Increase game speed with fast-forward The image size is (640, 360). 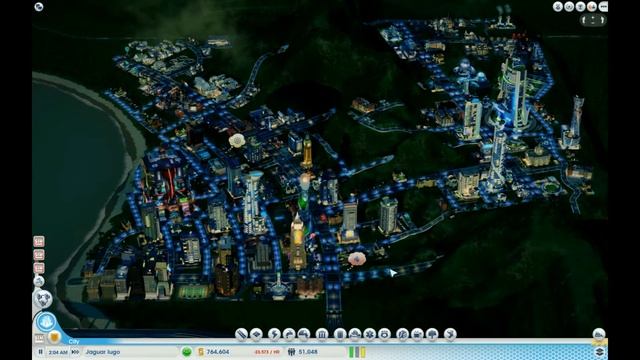(75, 352)
